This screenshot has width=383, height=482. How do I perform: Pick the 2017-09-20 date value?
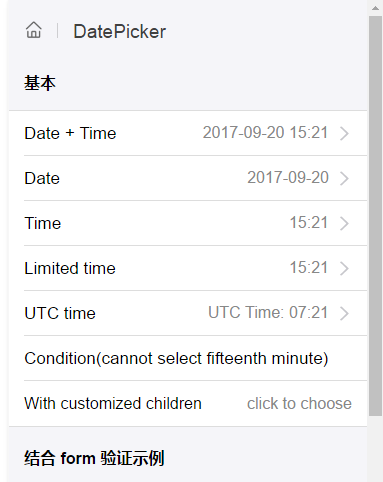288,178
